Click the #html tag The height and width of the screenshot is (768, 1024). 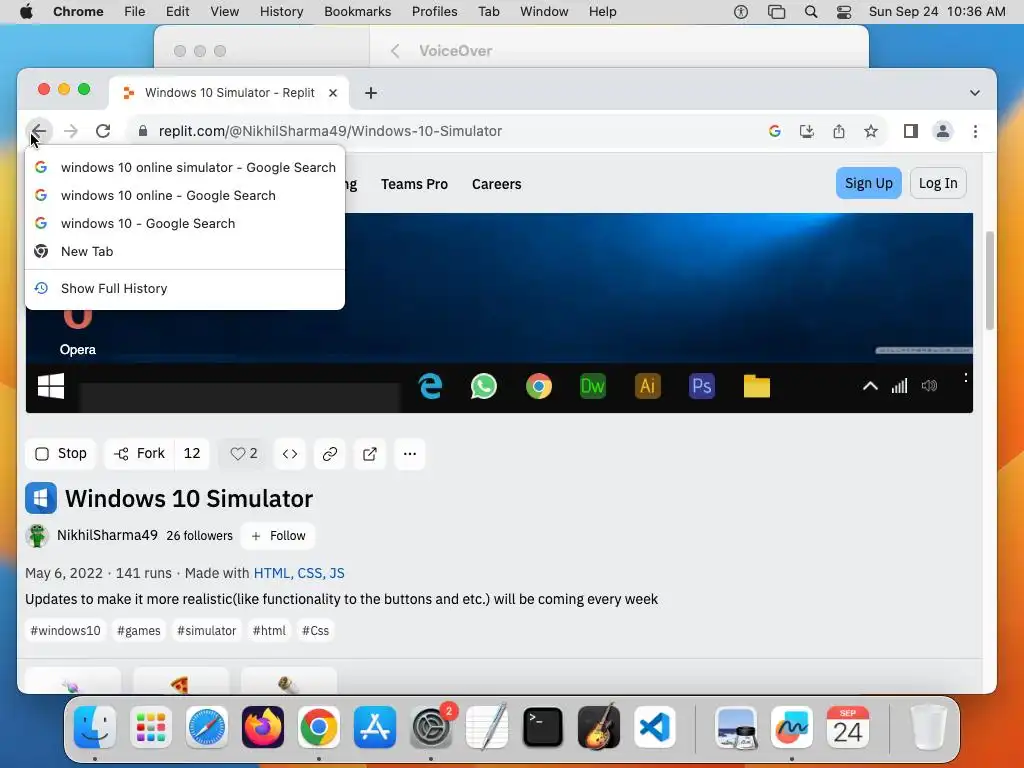pos(269,631)
